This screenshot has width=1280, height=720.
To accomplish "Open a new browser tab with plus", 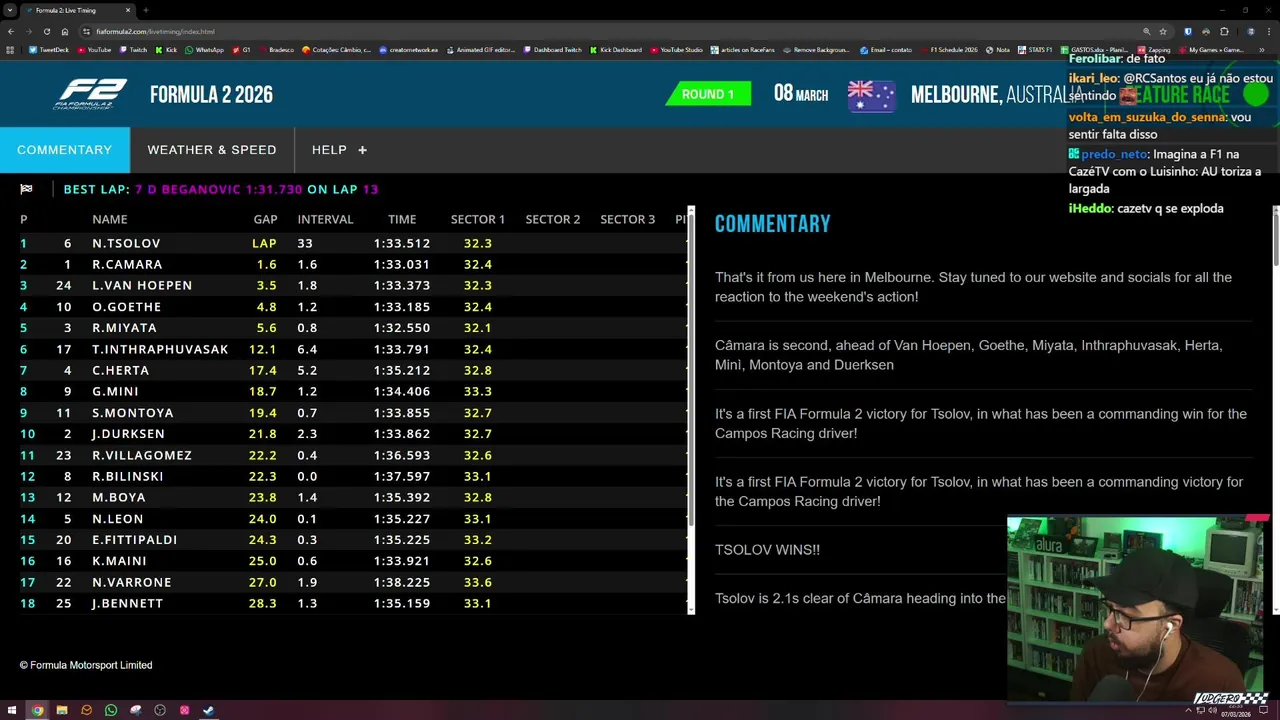I will 146,10.
